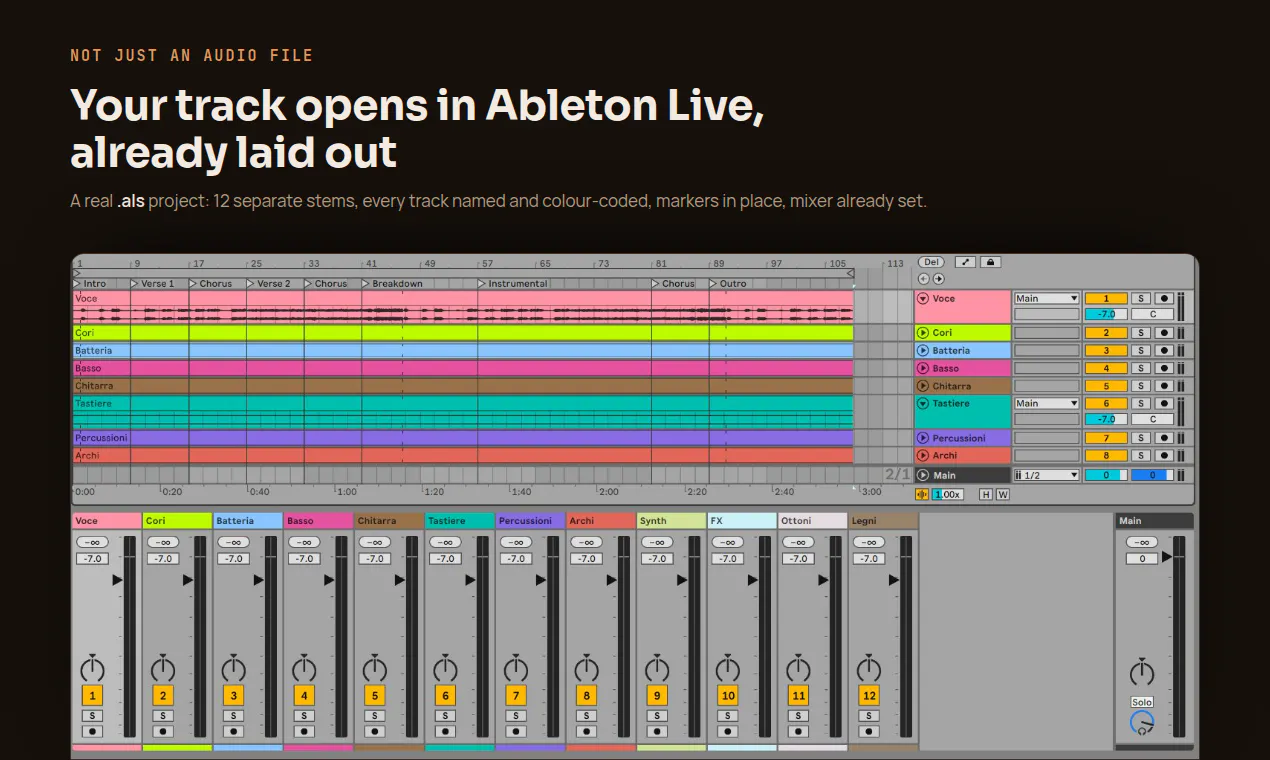1270x760 pixels.
Task: Unfold the Percussioni track in the track list
Action: 923,438
